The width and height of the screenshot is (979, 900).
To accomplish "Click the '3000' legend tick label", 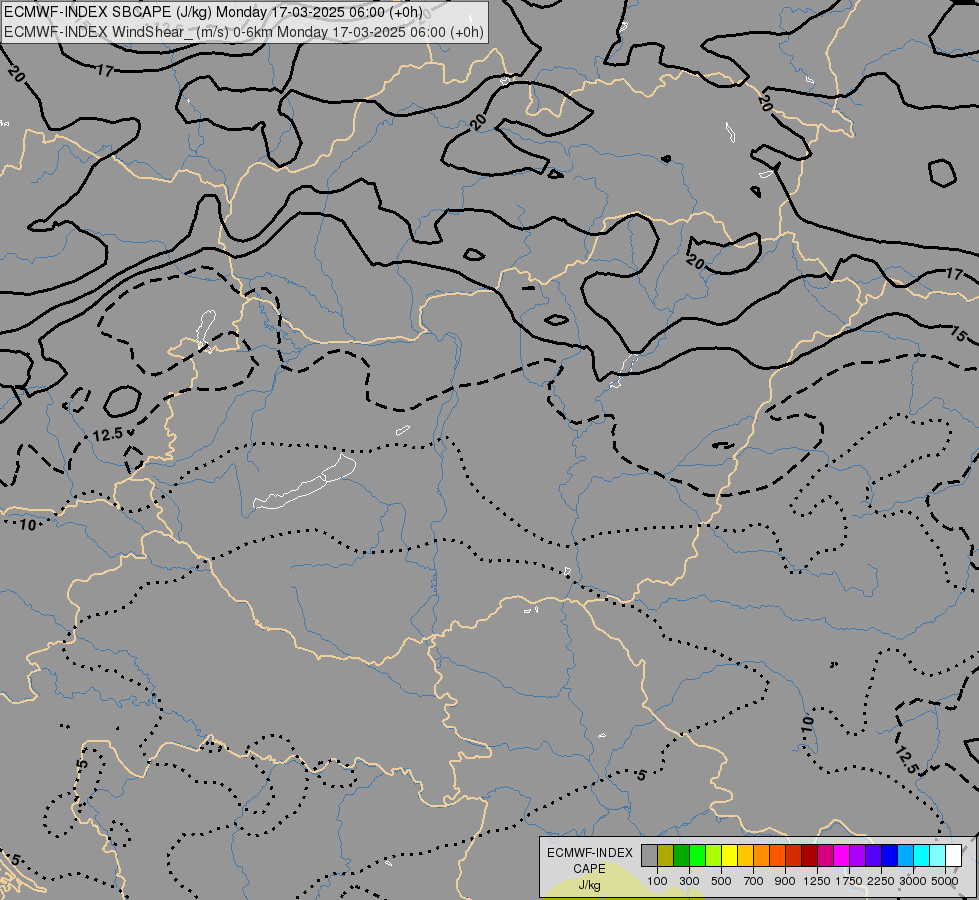I will [913, 881].
